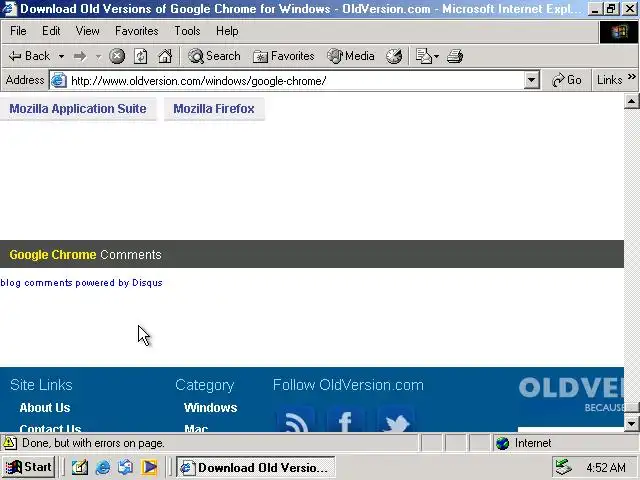Open the Mozilla Application Suite link
This screenshot has width=640, height=480.
click(78, 109)
